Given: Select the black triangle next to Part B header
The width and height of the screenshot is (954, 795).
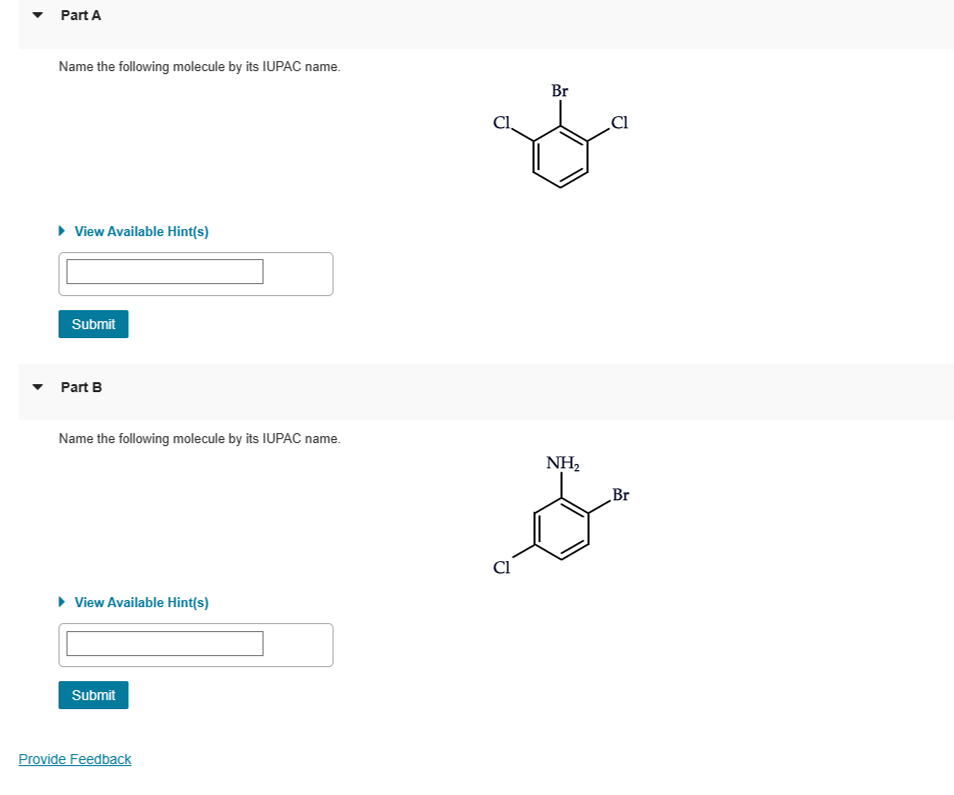Looking at the screenshot, I should [36, 387].
